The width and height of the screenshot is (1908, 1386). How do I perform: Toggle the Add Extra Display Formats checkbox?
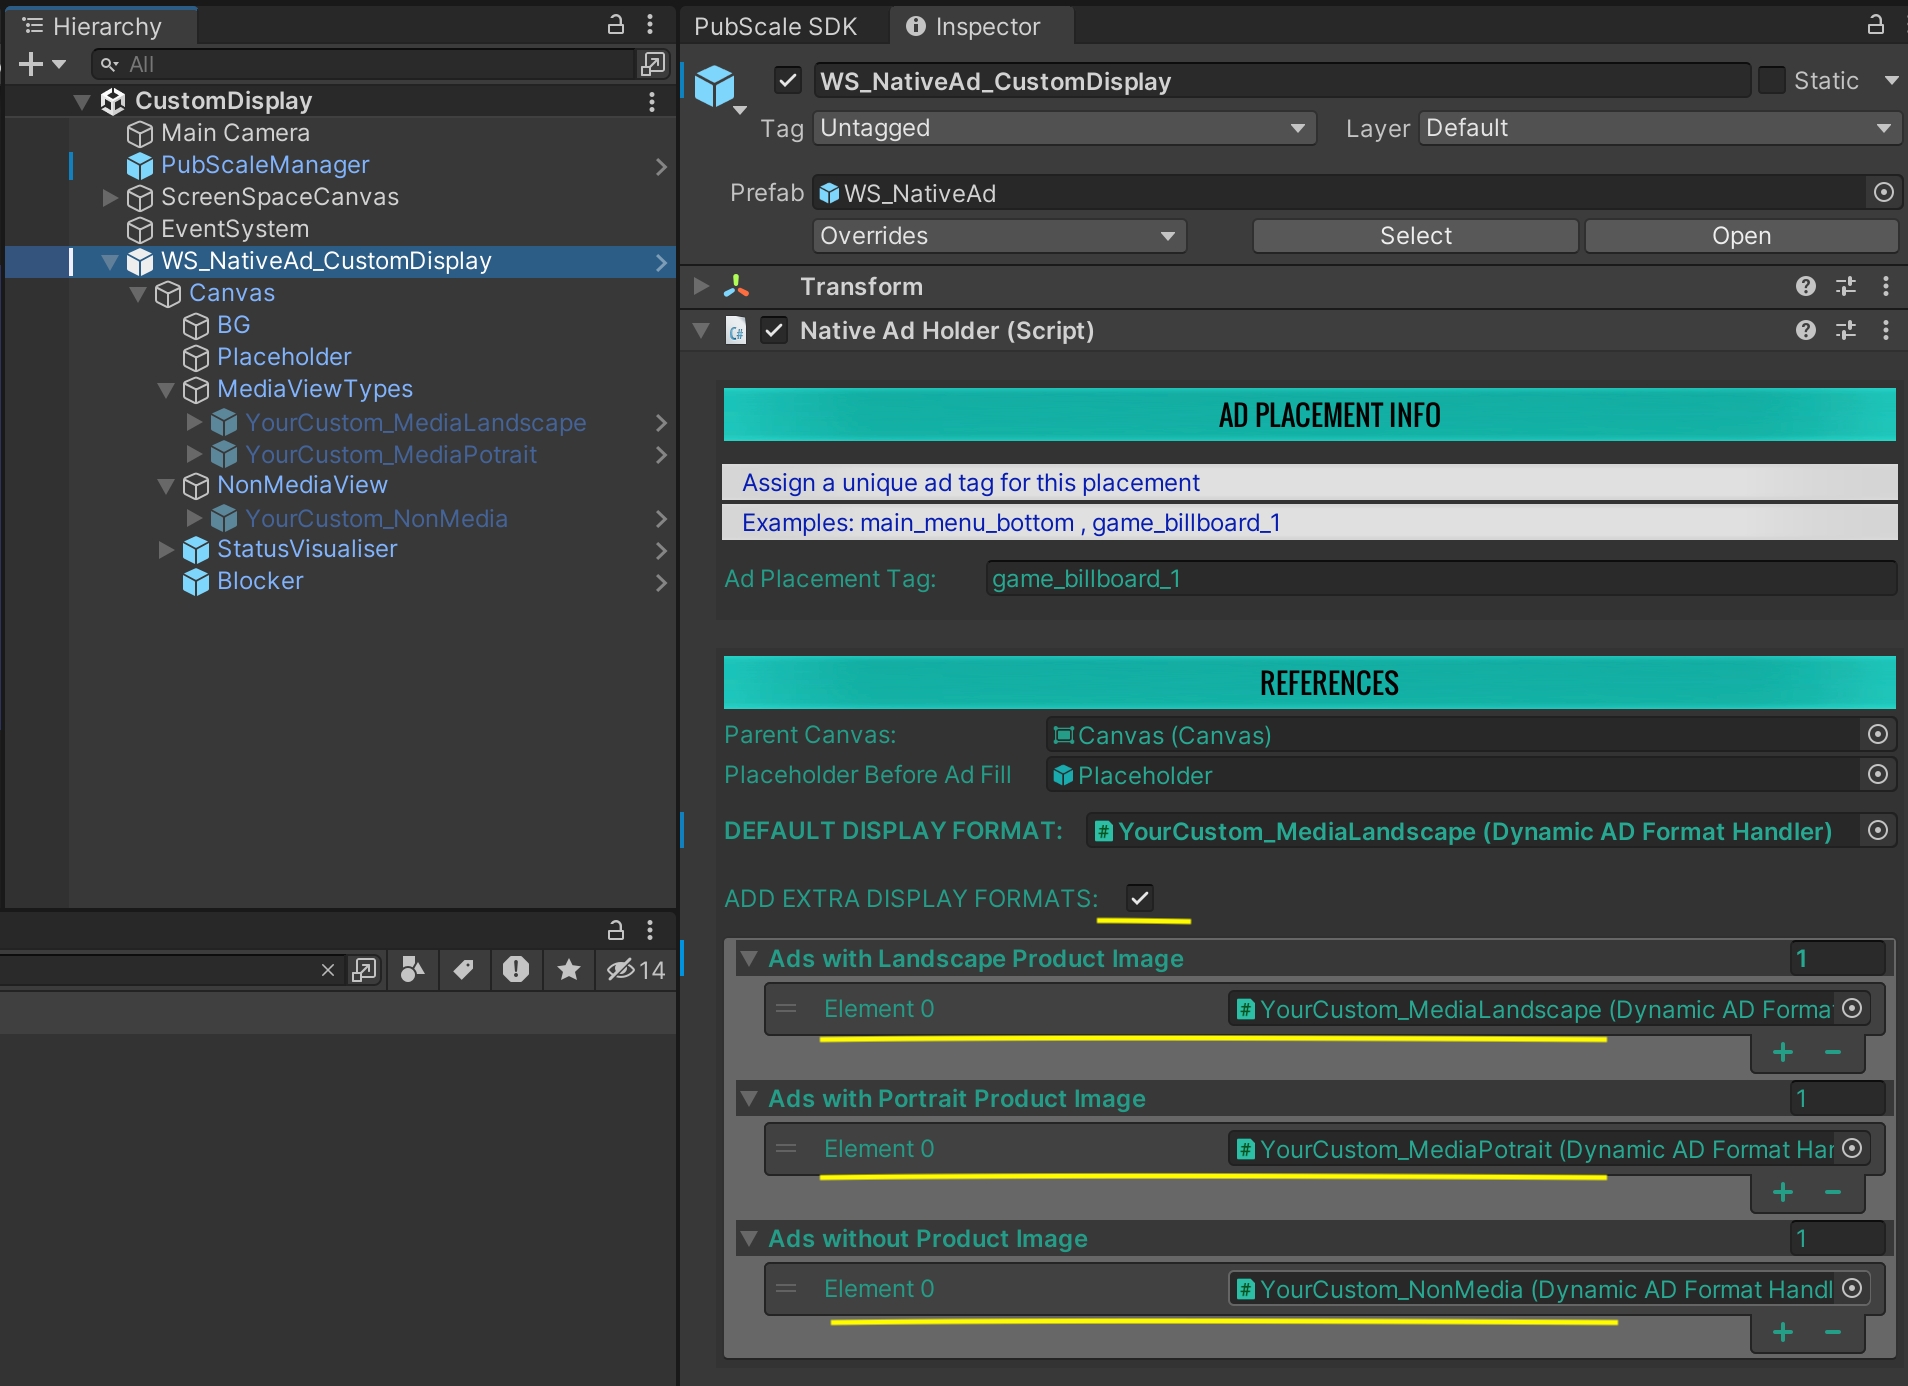pyautogui.click(x=1139, y=897)
